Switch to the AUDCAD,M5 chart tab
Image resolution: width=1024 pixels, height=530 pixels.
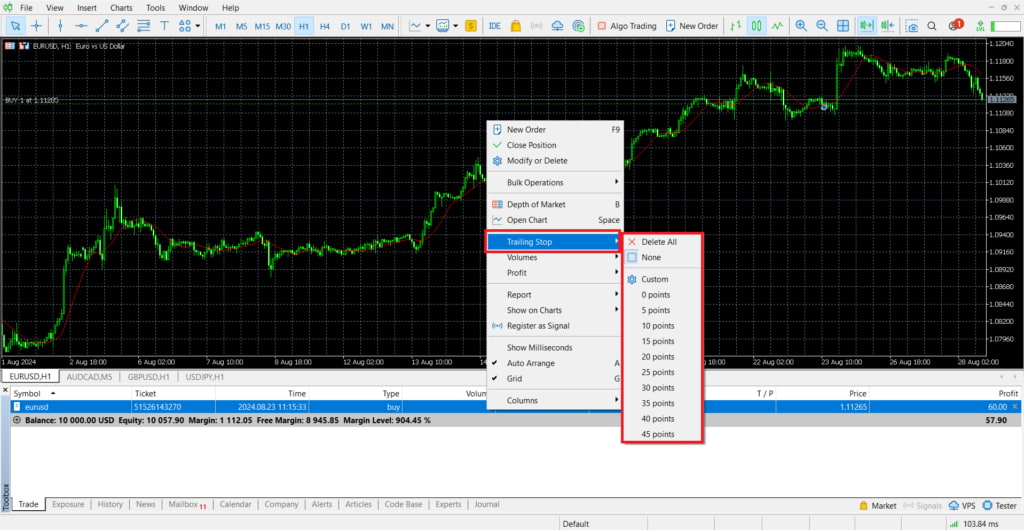[89, 377]
